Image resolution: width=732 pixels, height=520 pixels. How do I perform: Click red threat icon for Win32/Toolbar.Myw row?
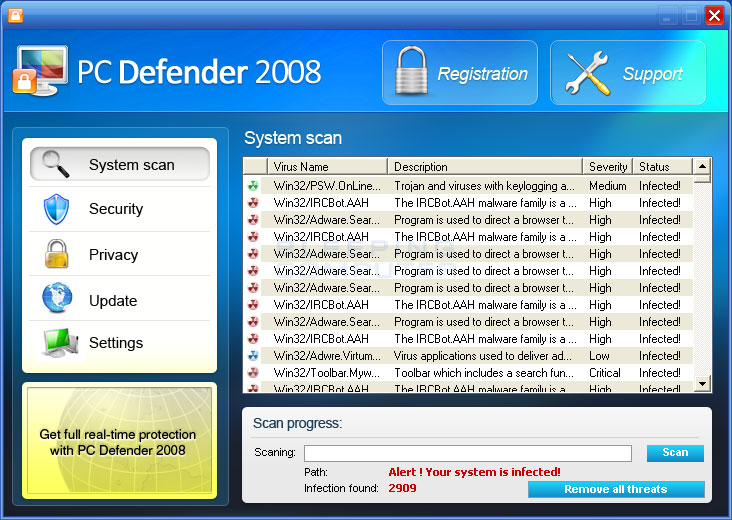(253, 372)
